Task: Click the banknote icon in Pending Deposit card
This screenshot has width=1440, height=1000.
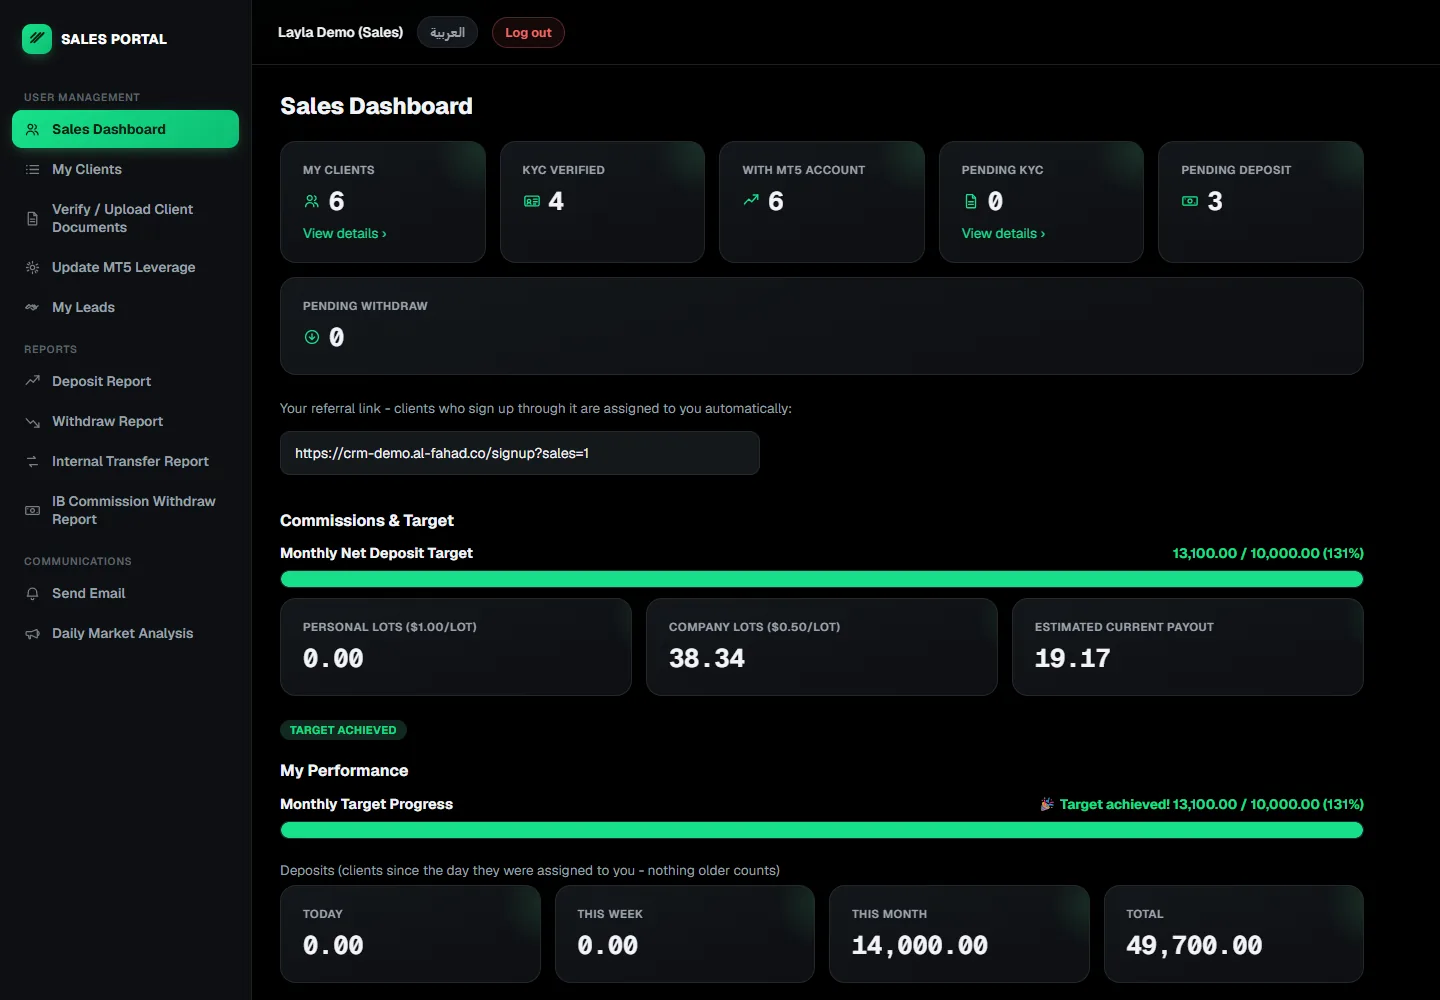Action: coord(1190,201)
